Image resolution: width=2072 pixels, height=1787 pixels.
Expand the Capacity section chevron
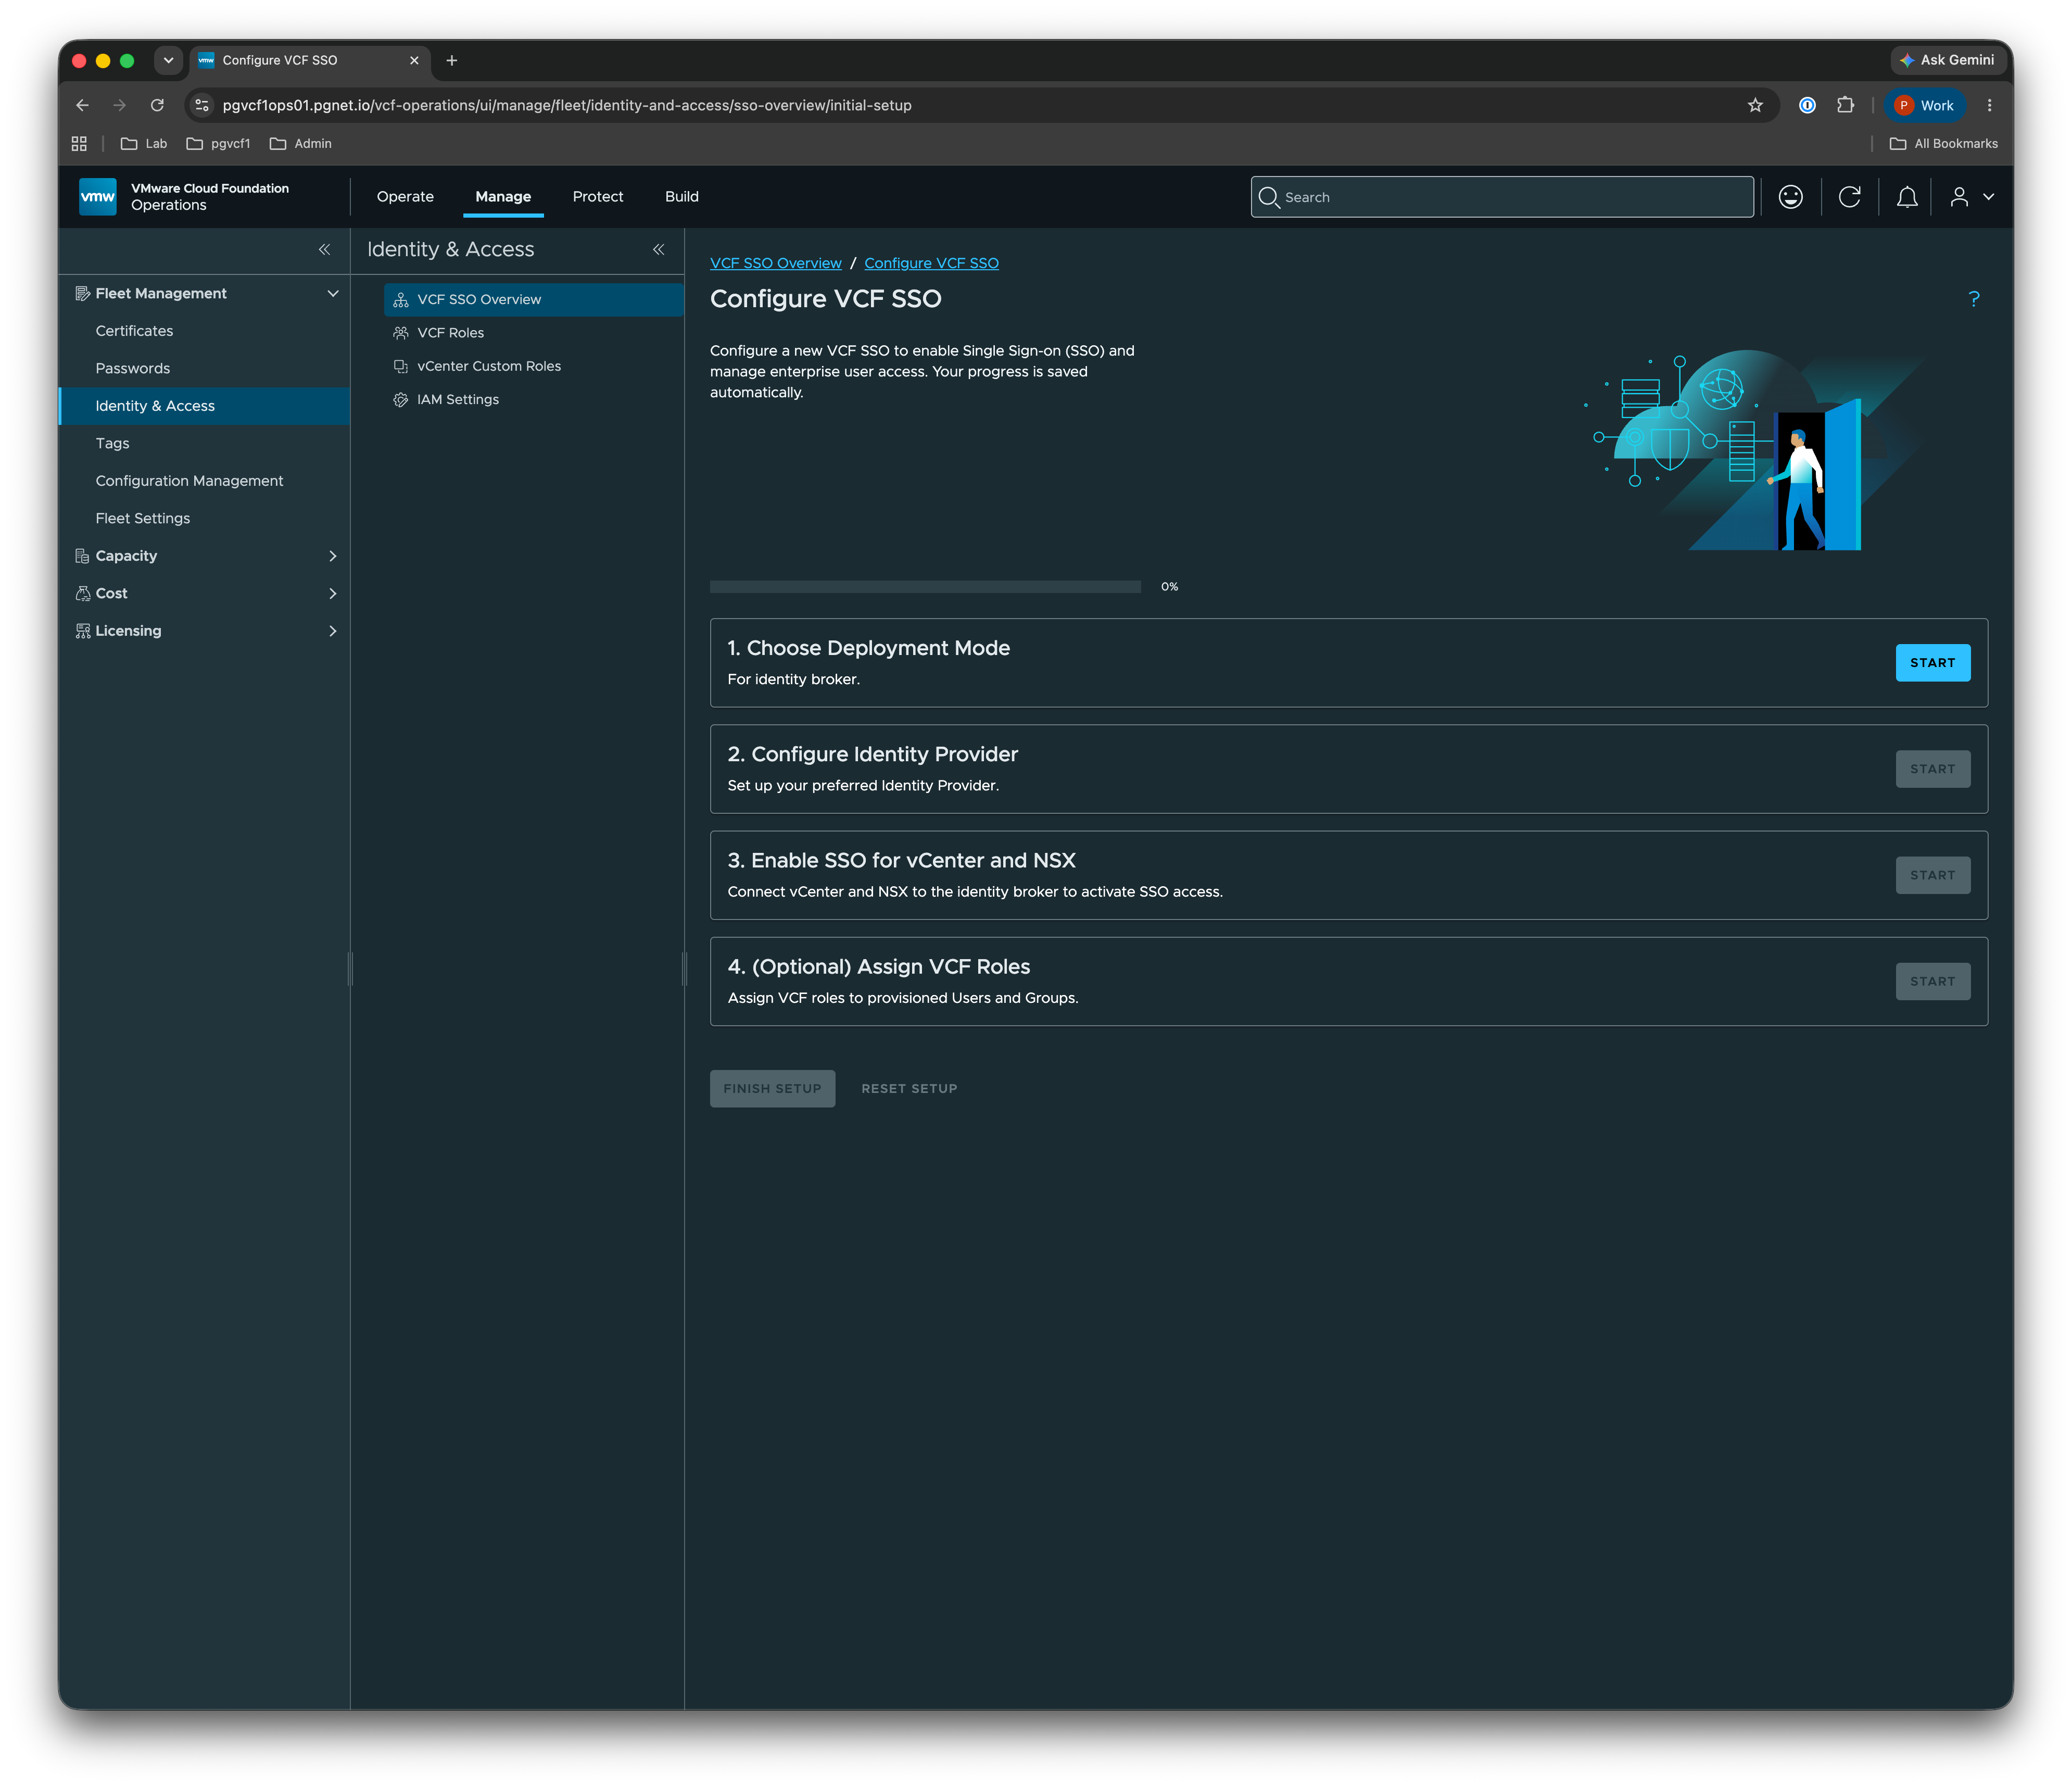pyautogui.click(x=333, y=556)
